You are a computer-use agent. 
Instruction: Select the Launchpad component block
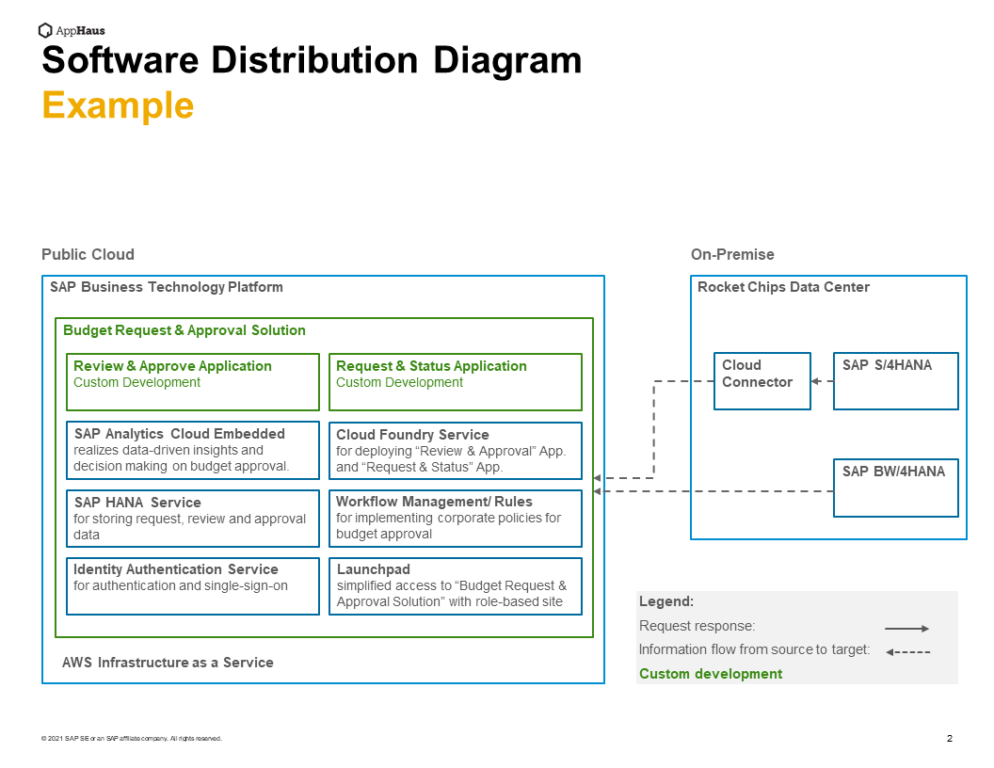point(455,586)
